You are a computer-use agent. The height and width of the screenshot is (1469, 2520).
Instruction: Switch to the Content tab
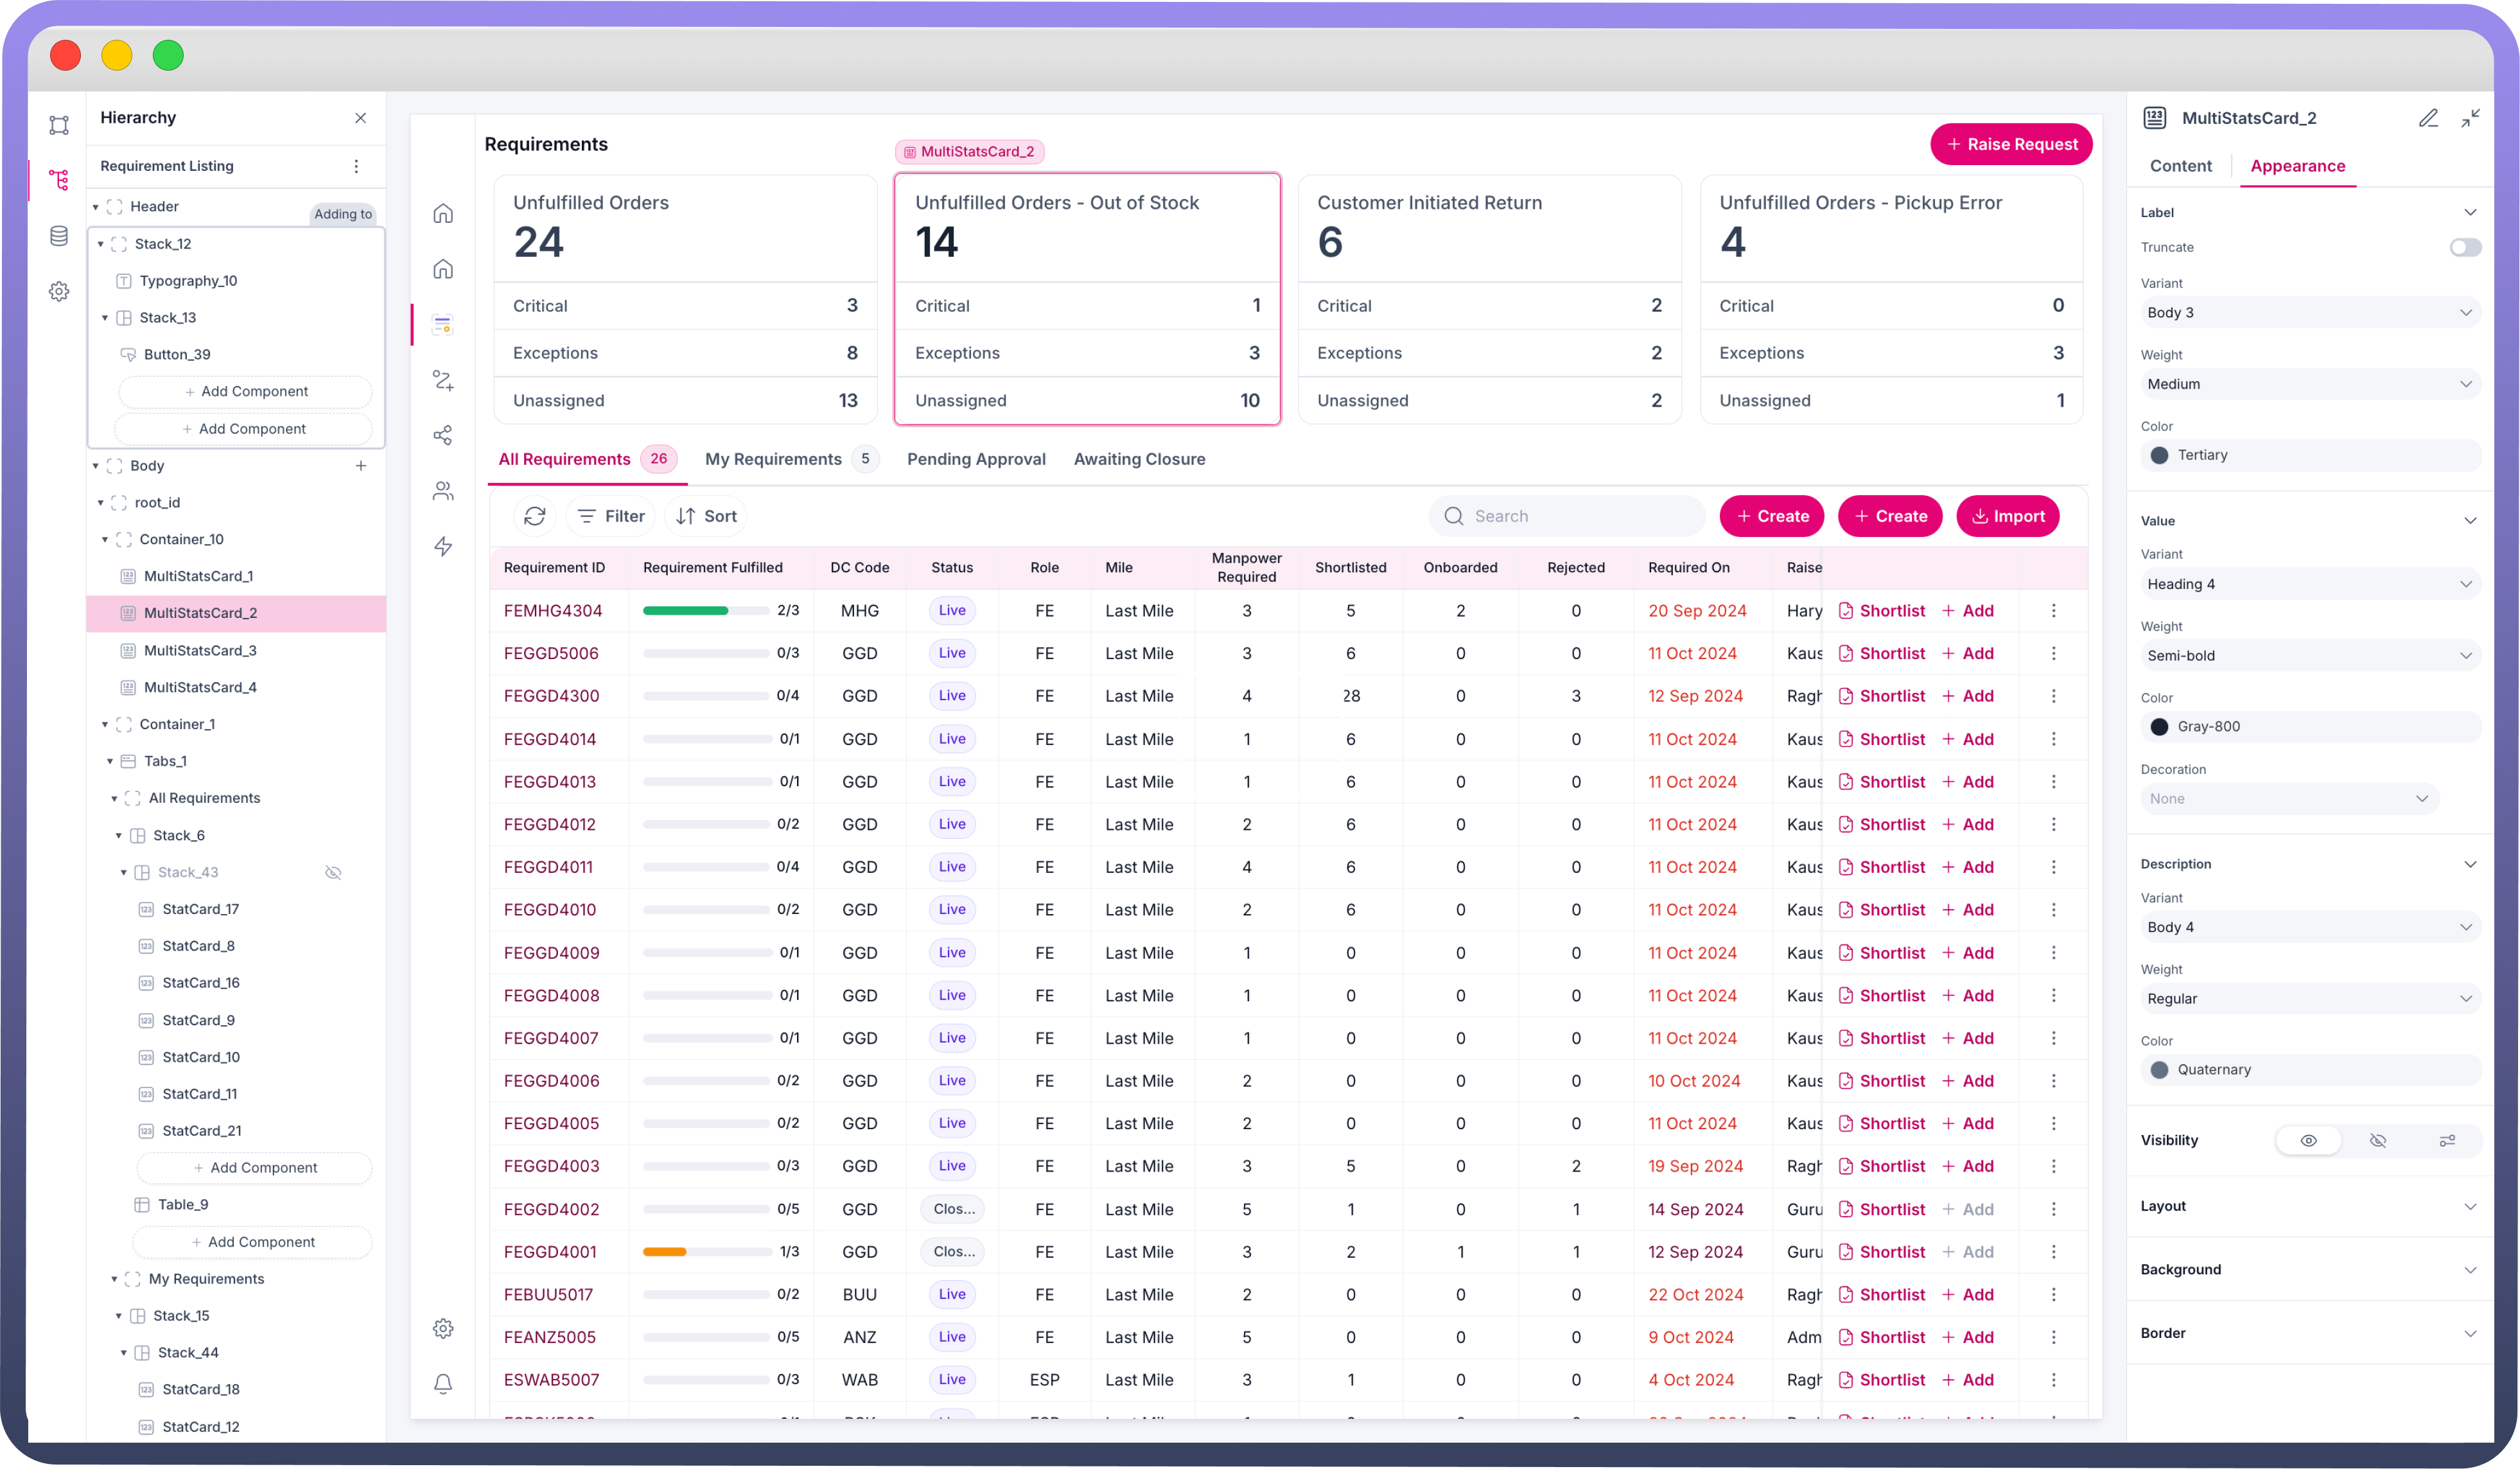2180,166
